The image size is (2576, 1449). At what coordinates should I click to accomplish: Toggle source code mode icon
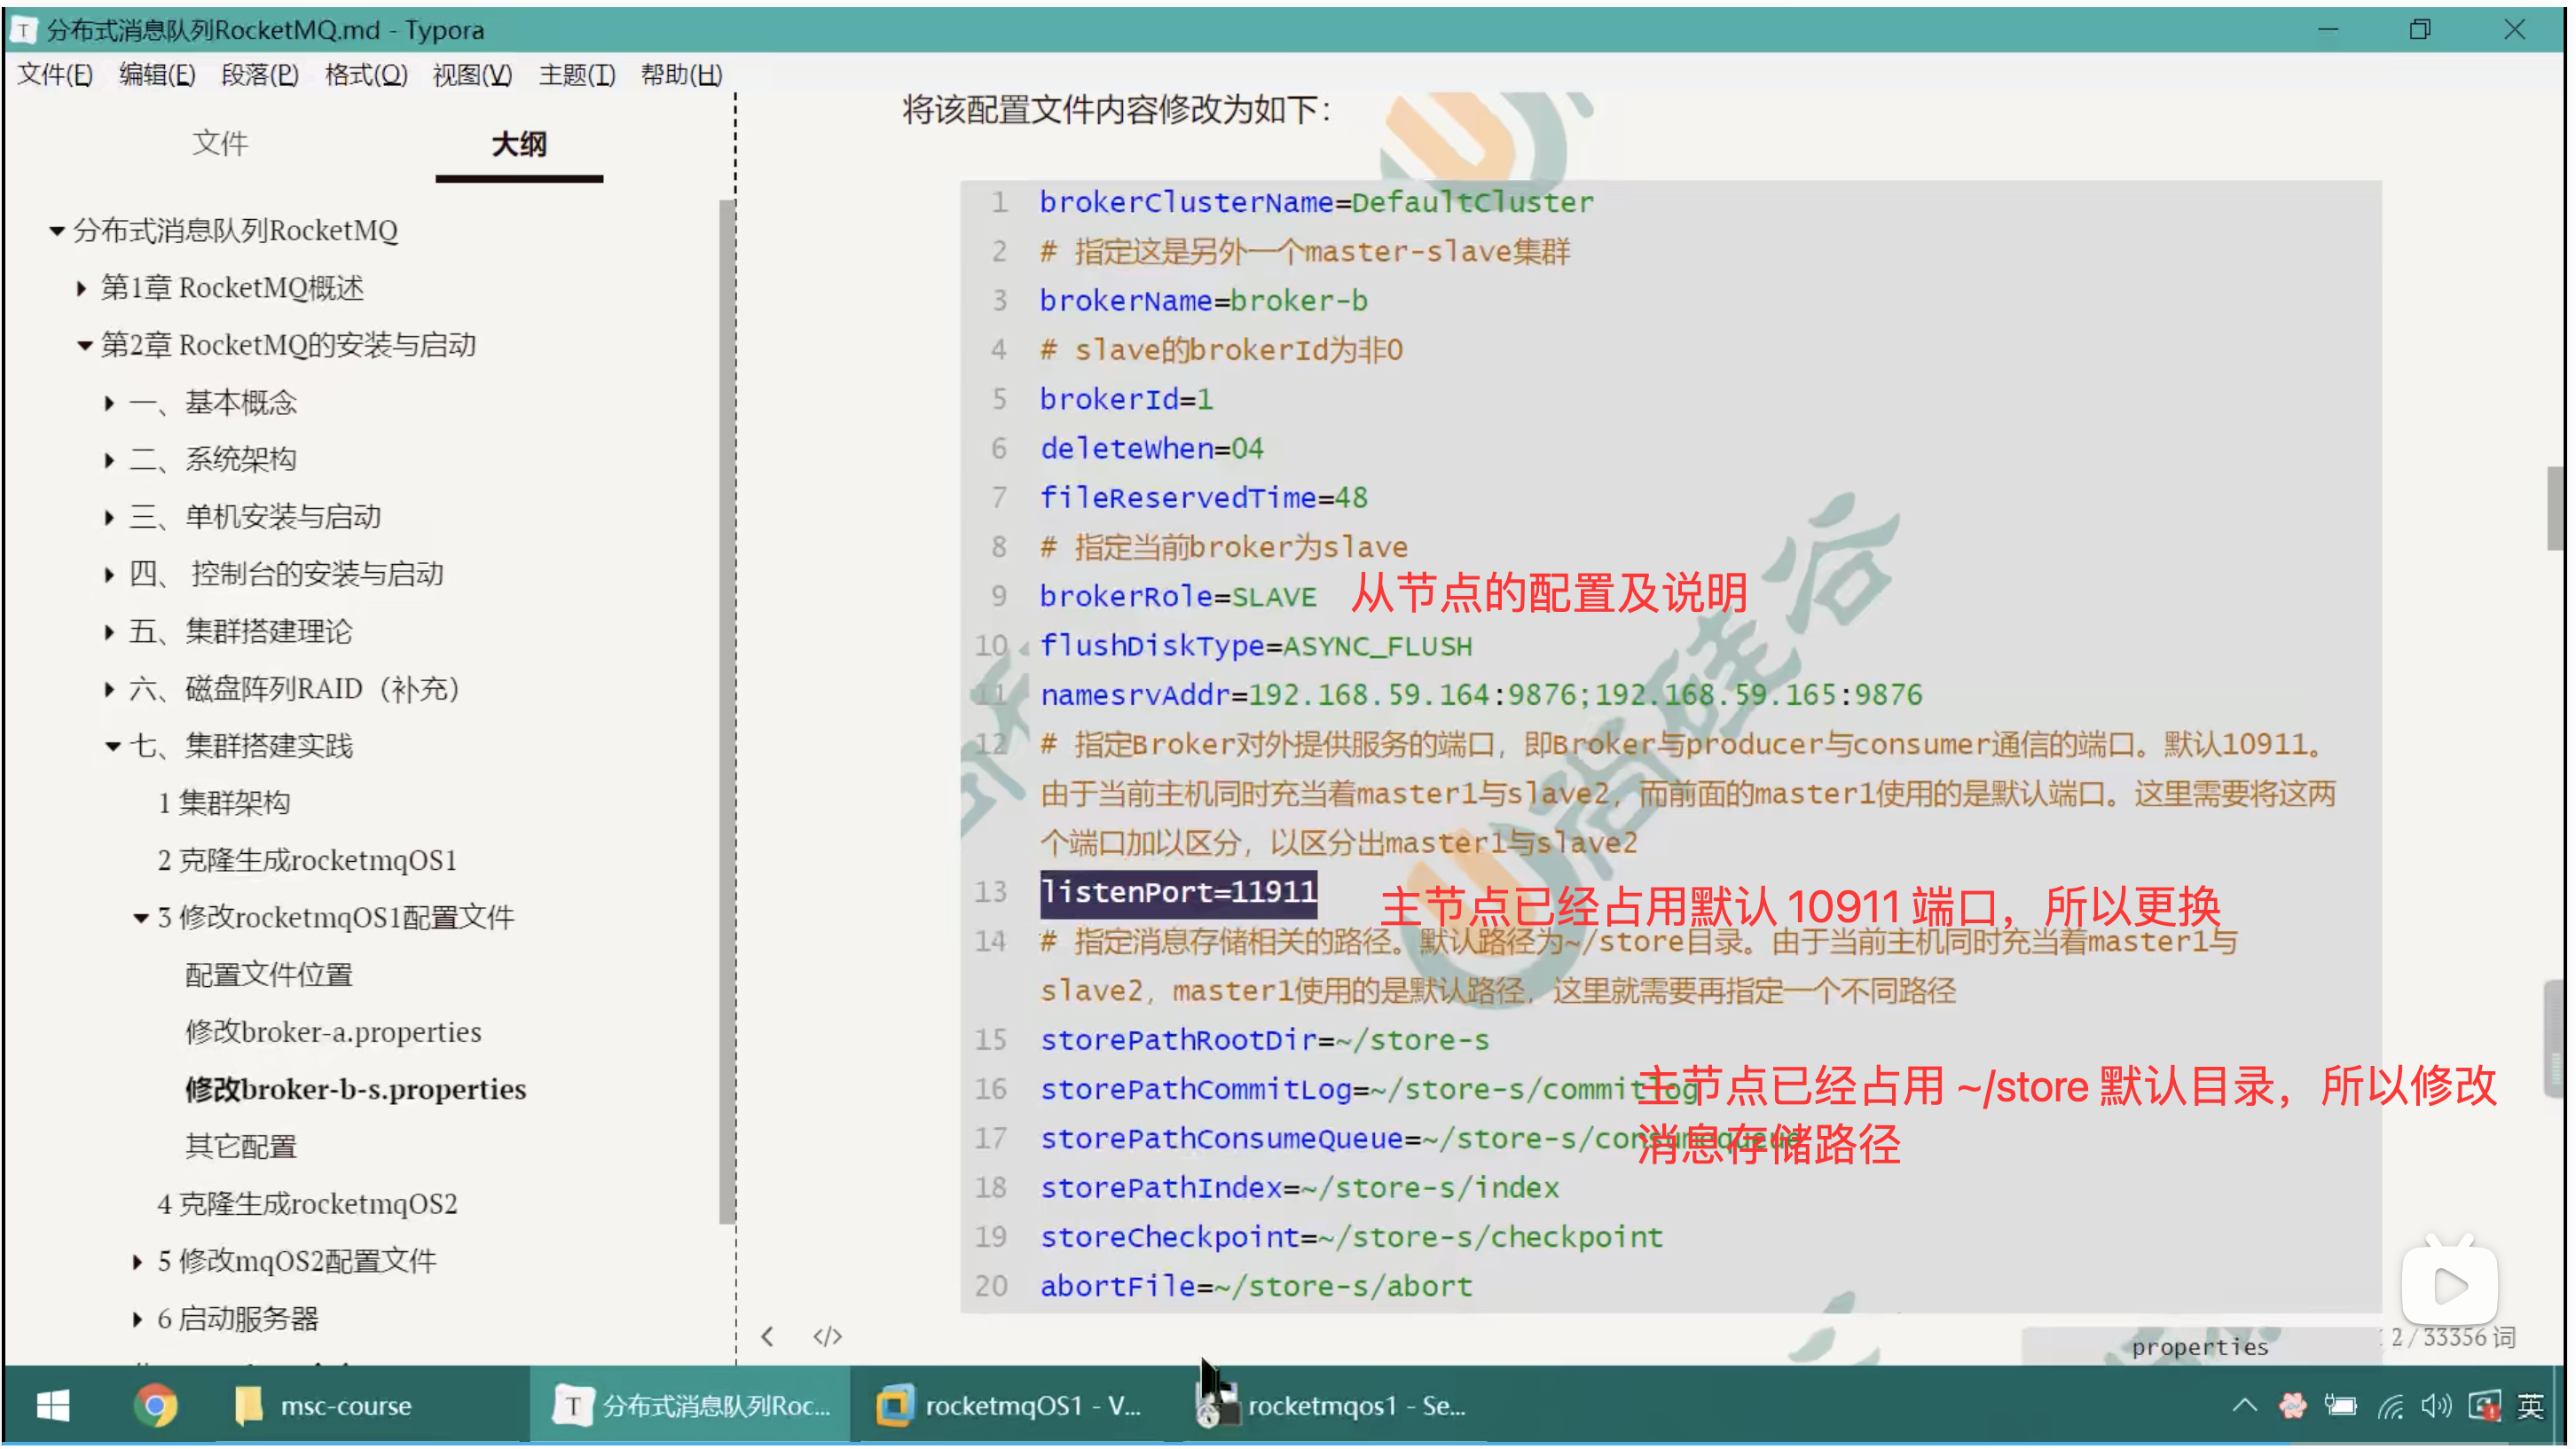(827, 1336)
